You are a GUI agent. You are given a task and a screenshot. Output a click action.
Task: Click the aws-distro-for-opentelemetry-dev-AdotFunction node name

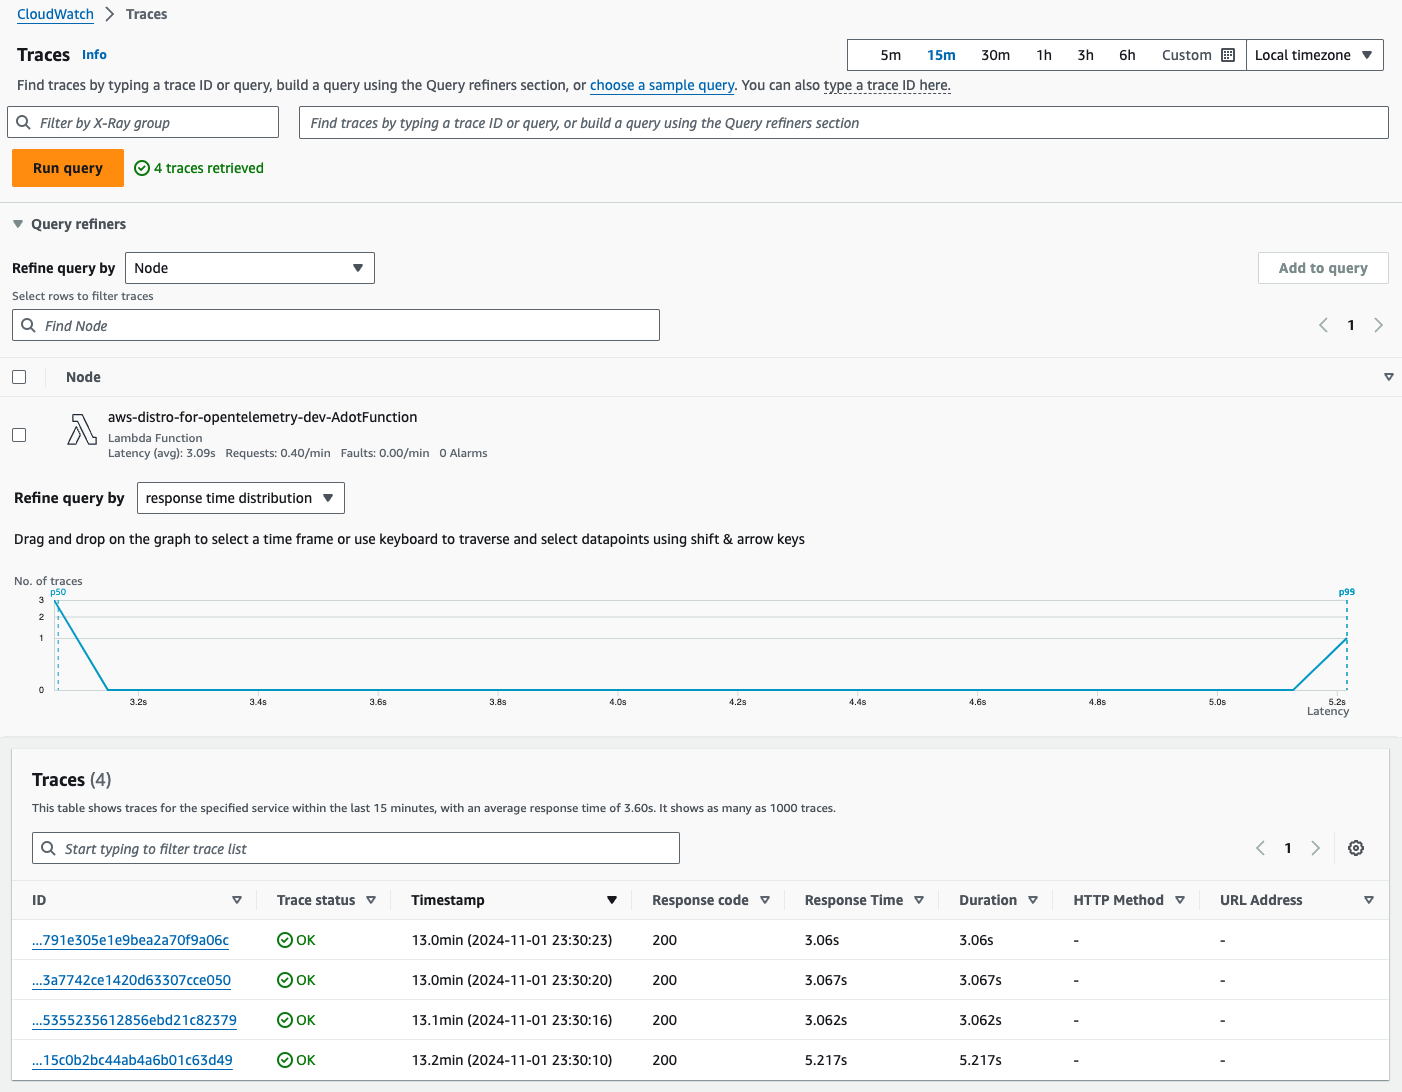(263, 417)
